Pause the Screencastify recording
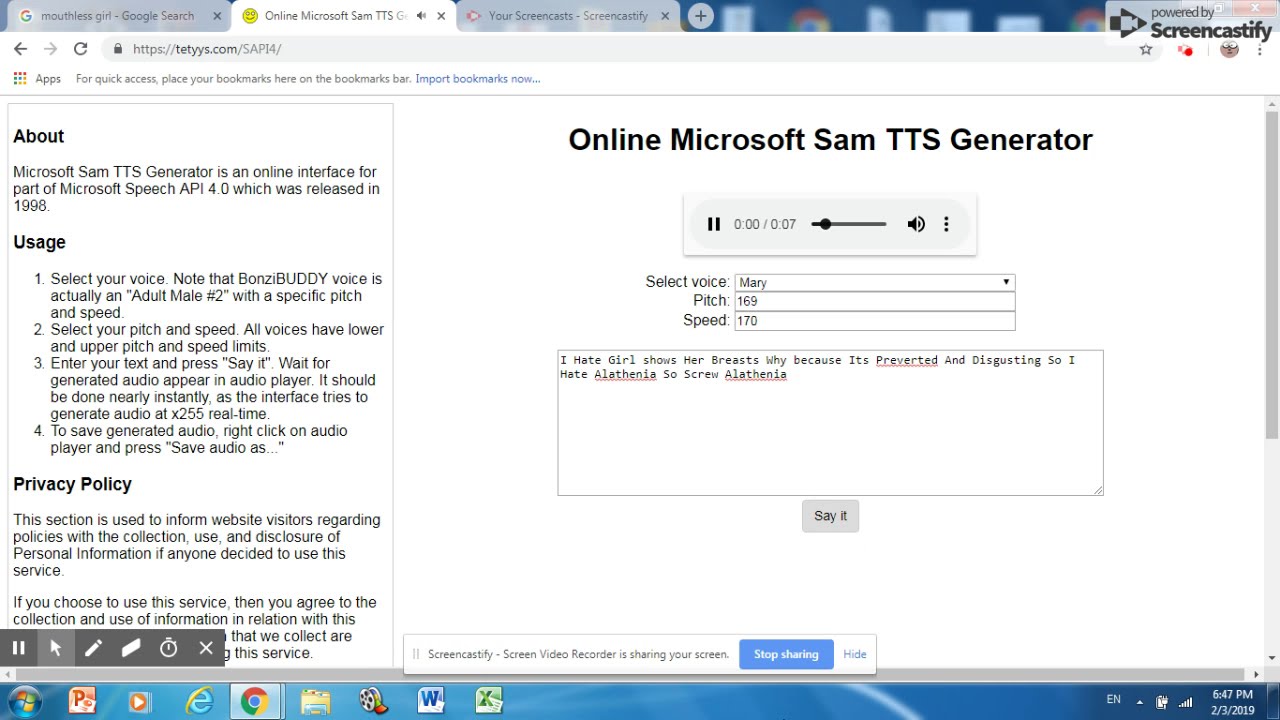 click(x=18, y=648)
